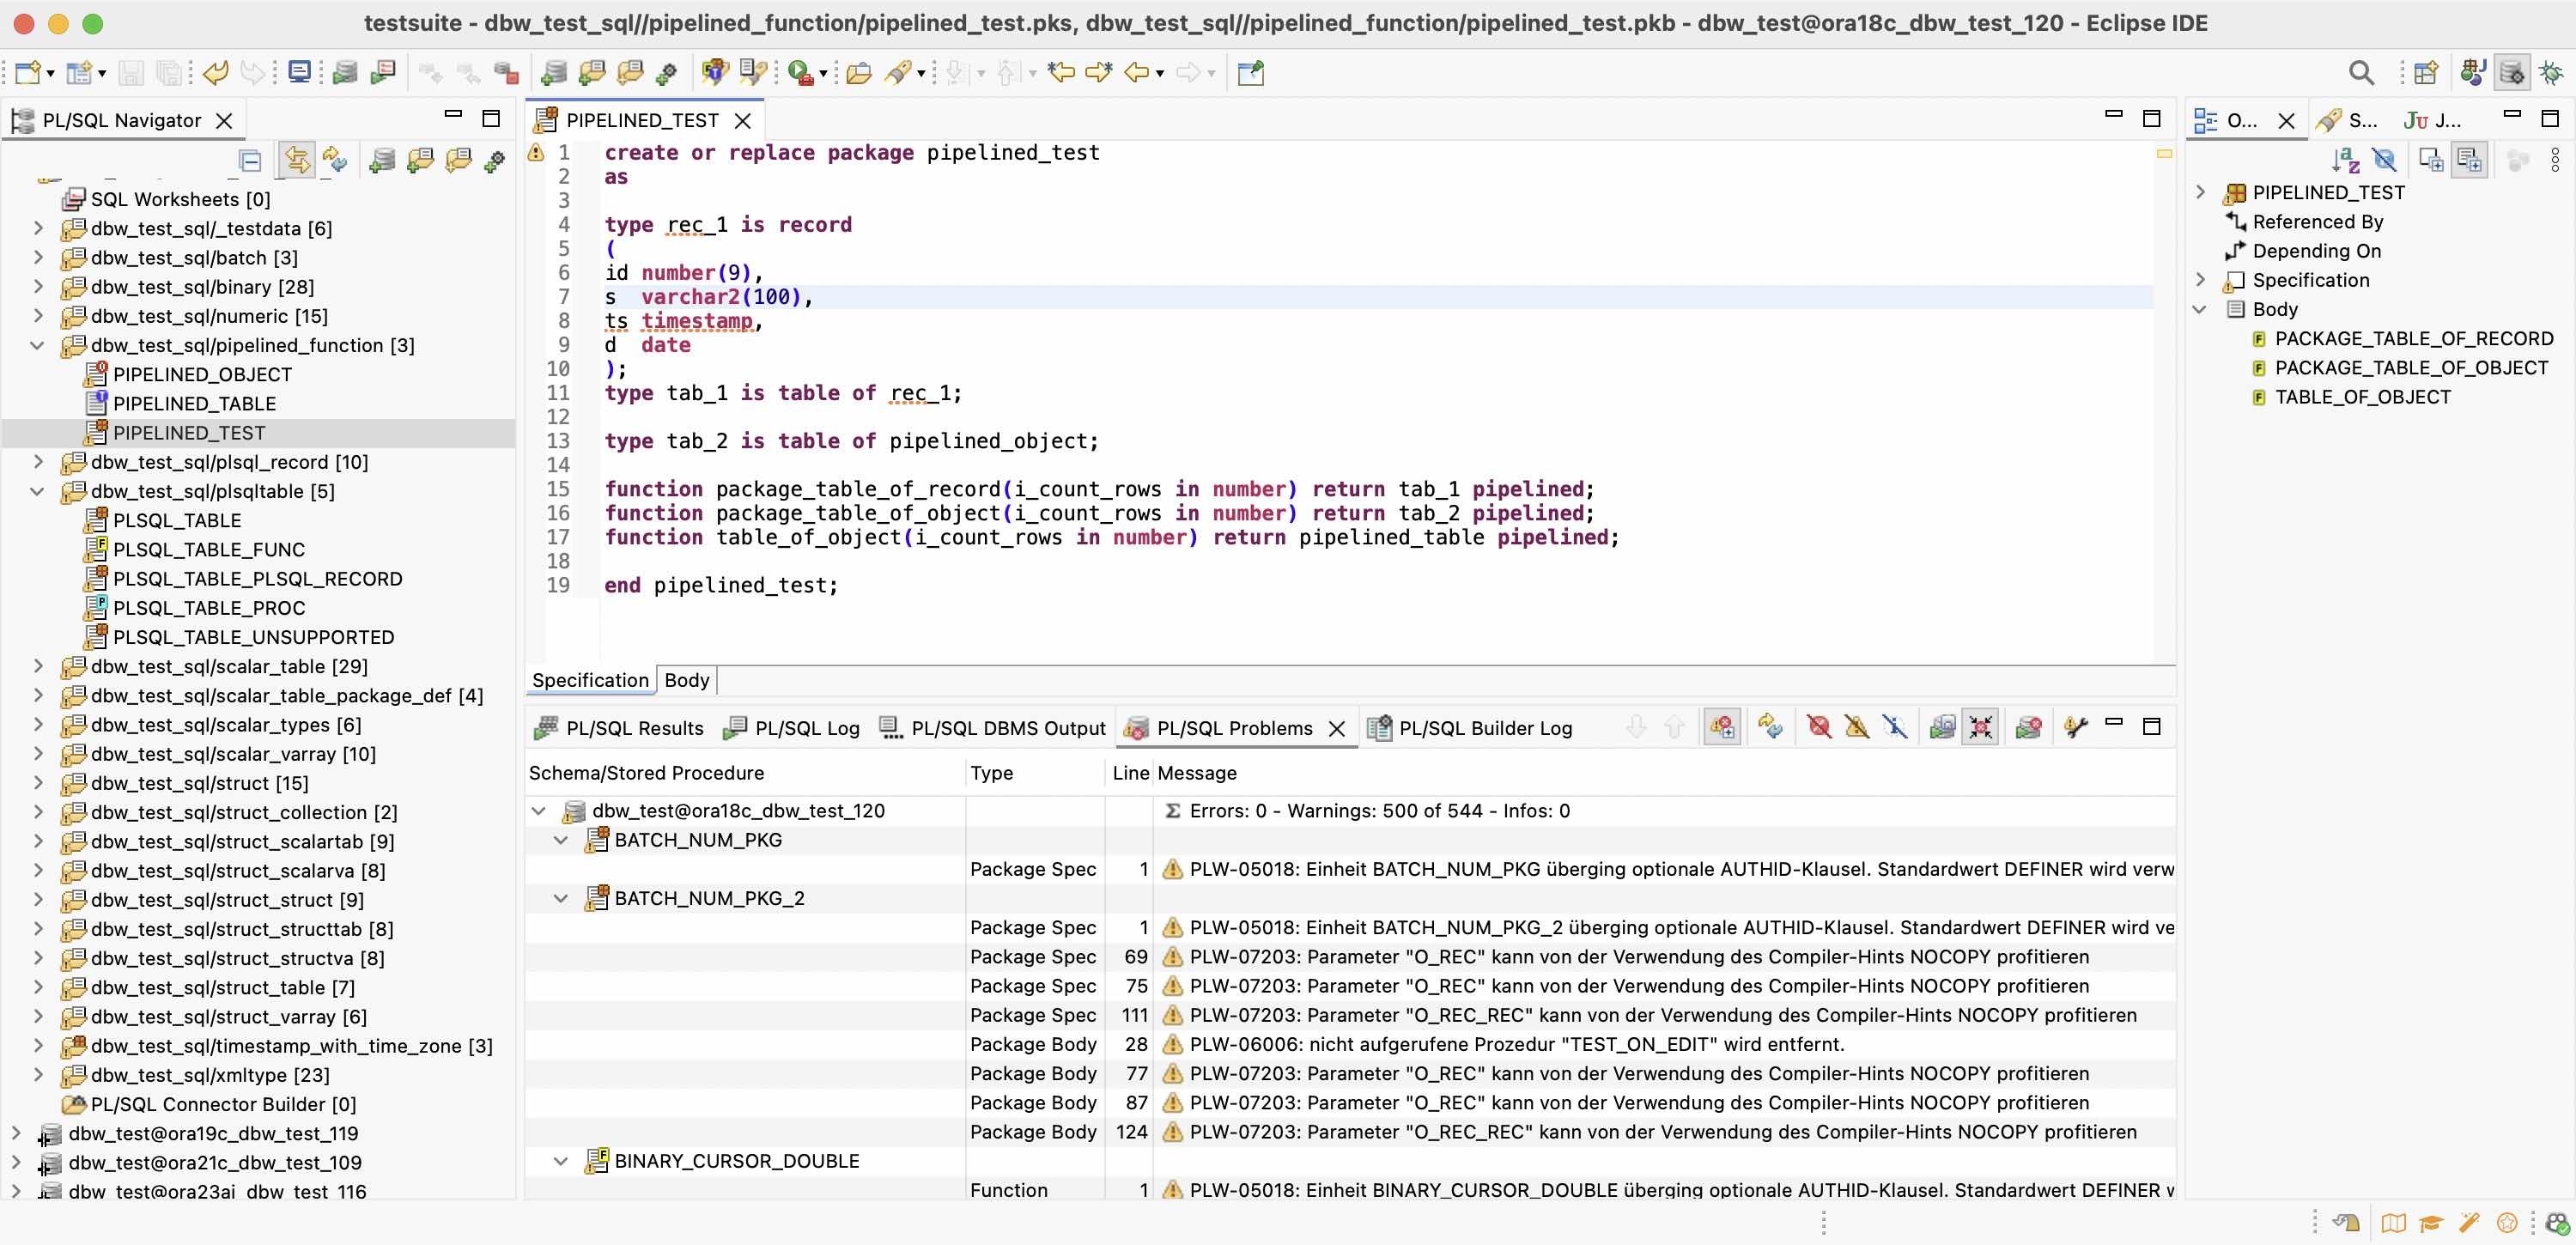Close the PIPELINED_TEST editor tab
Screen dimensions: 2576x1245
click(744, 120)
